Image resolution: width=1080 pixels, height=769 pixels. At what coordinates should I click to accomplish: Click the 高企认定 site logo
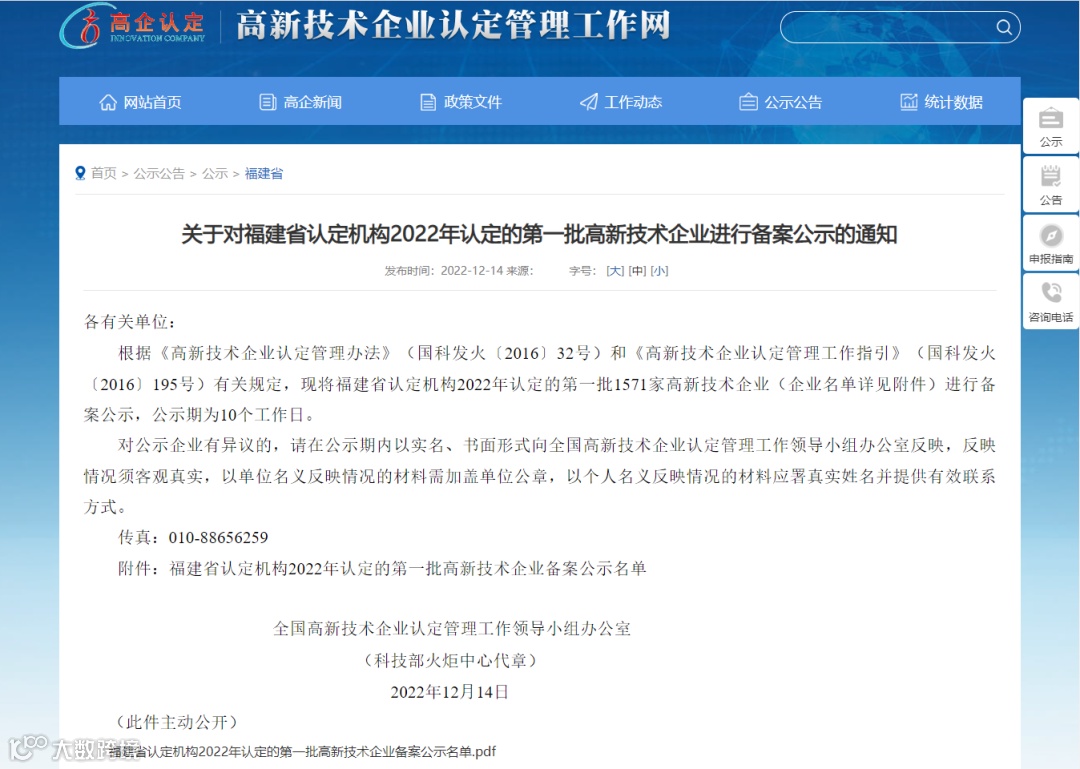tap(134, 26)
